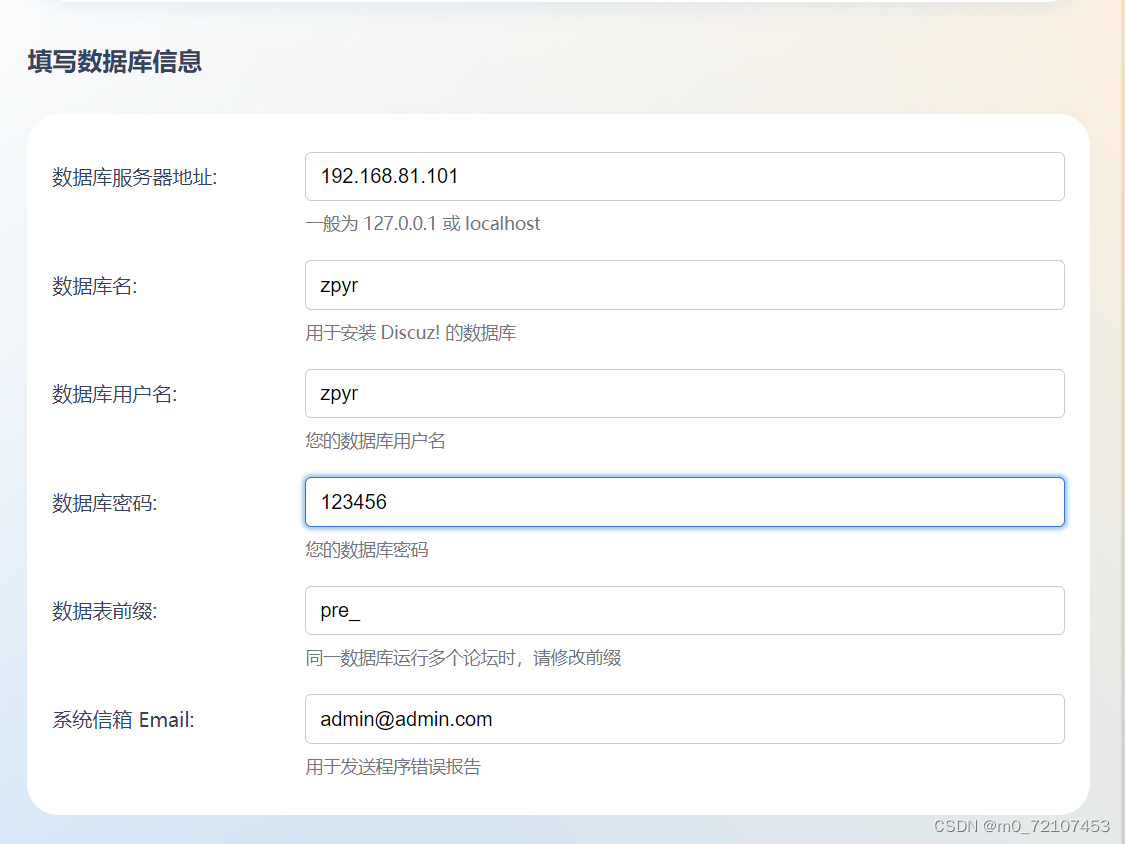Image resolution: width=1125 pixels, height=844 pixels.
Task: Click the hint text 您的数据库密码
Action: point(367,550)
